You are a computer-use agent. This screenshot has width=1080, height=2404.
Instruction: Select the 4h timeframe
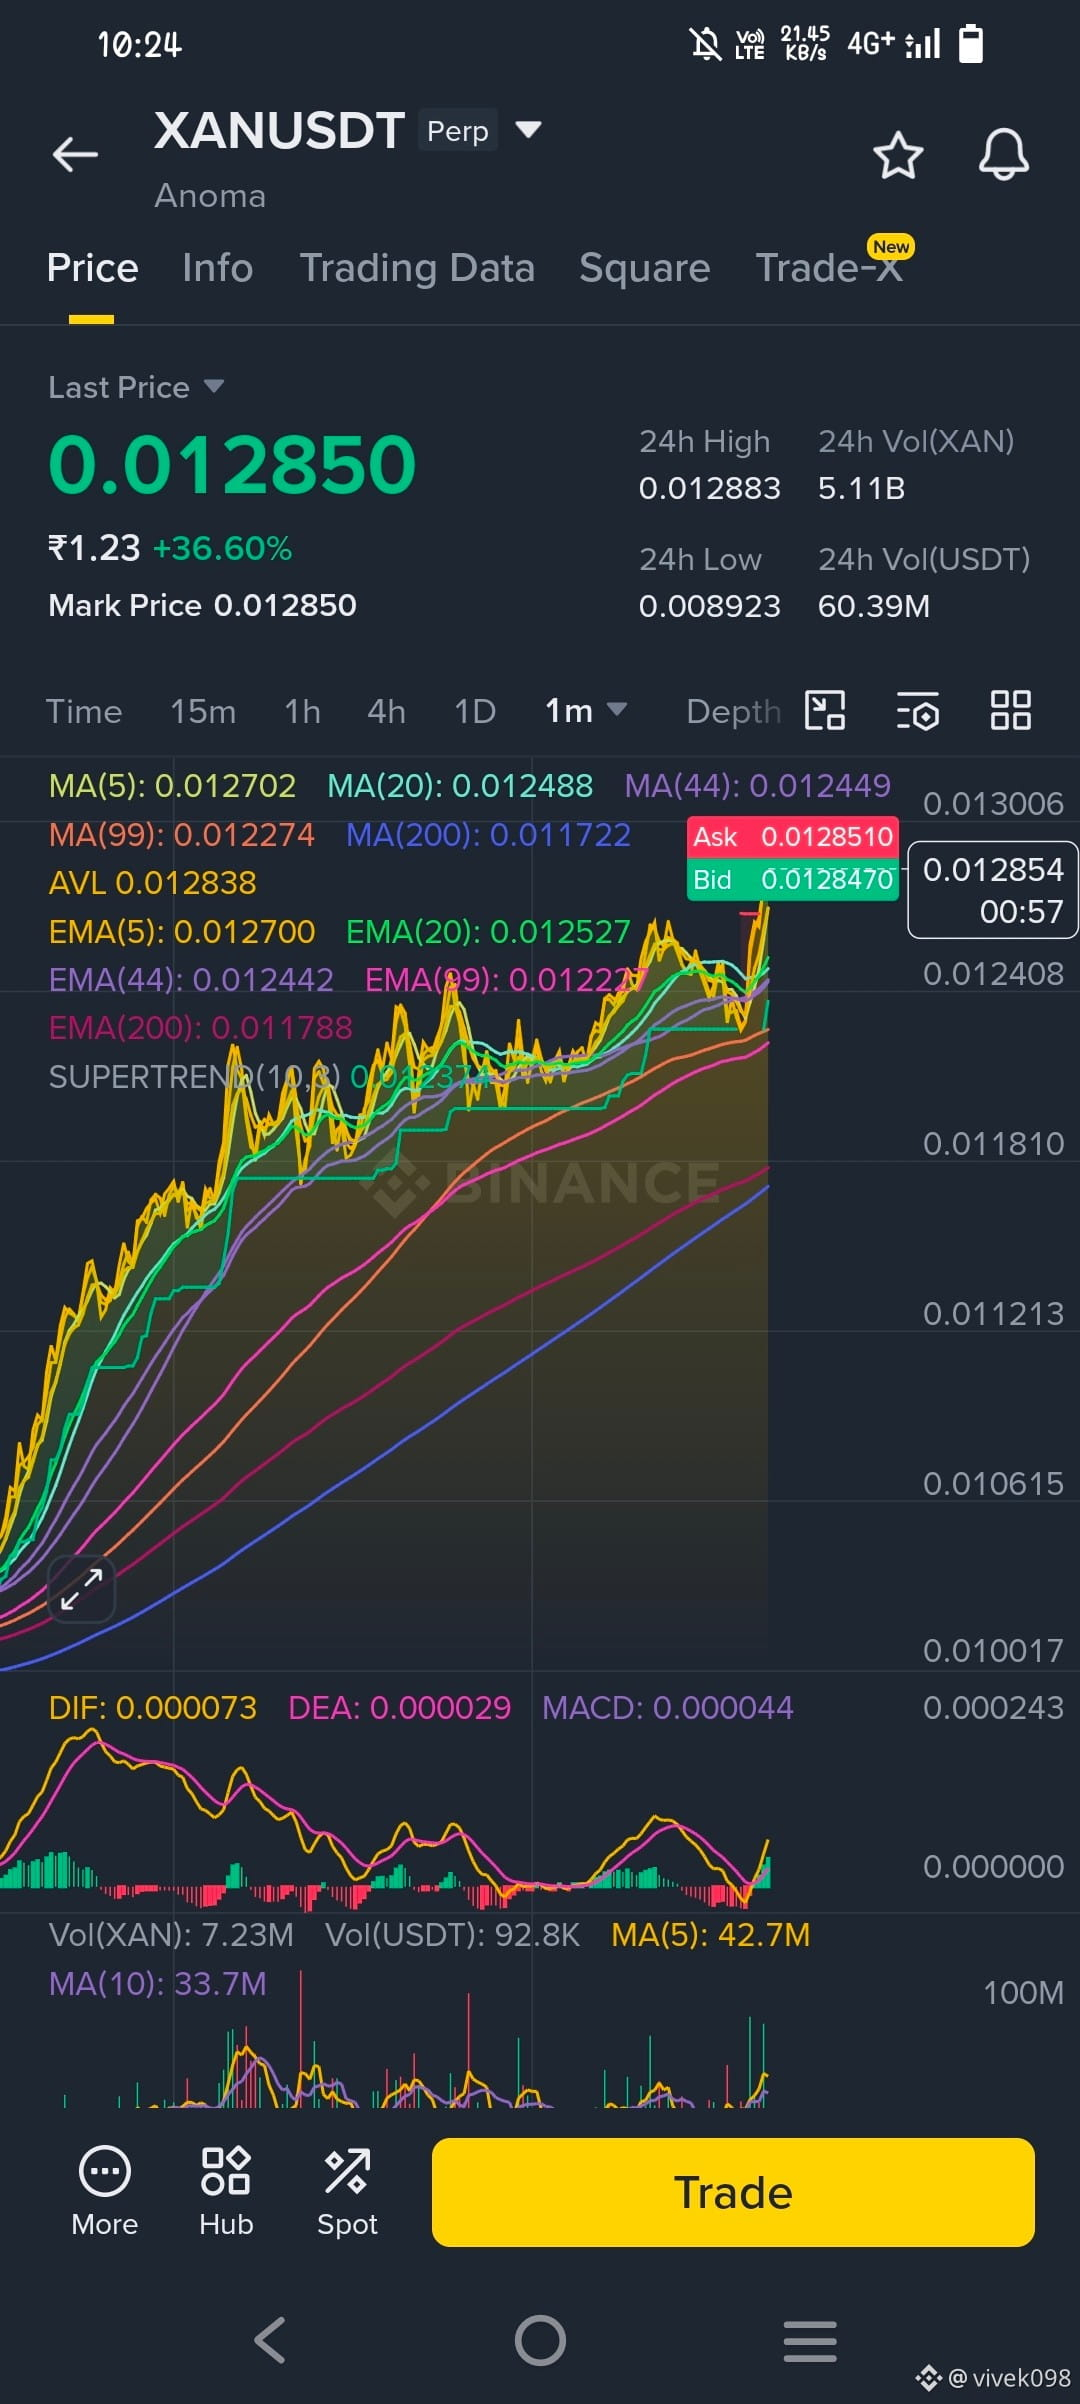[x=386, y=711]
